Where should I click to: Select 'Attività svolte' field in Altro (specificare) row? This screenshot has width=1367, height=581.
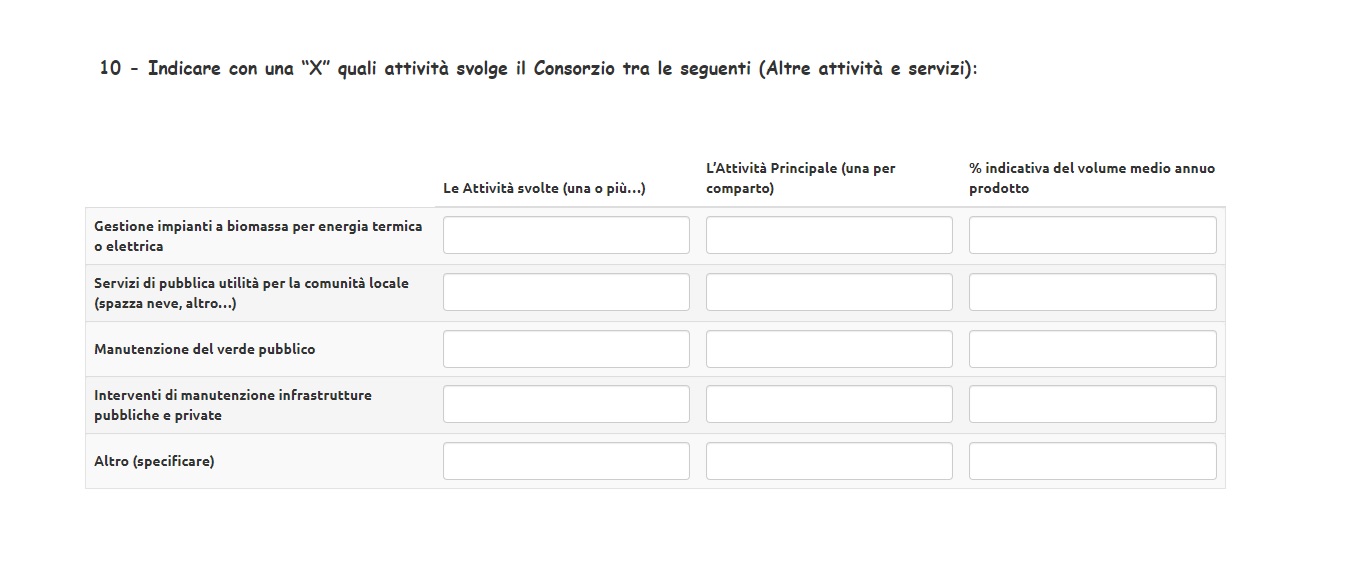click(x=566, y=461)
